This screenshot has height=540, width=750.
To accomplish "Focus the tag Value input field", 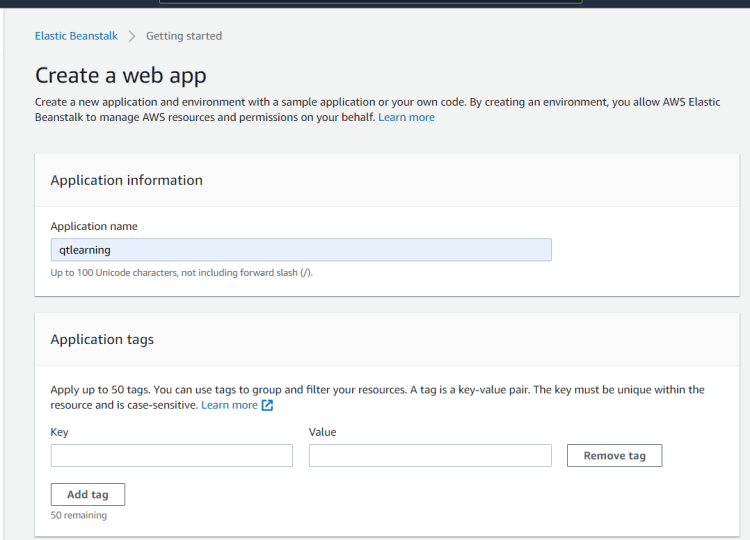I will (430, 455).
